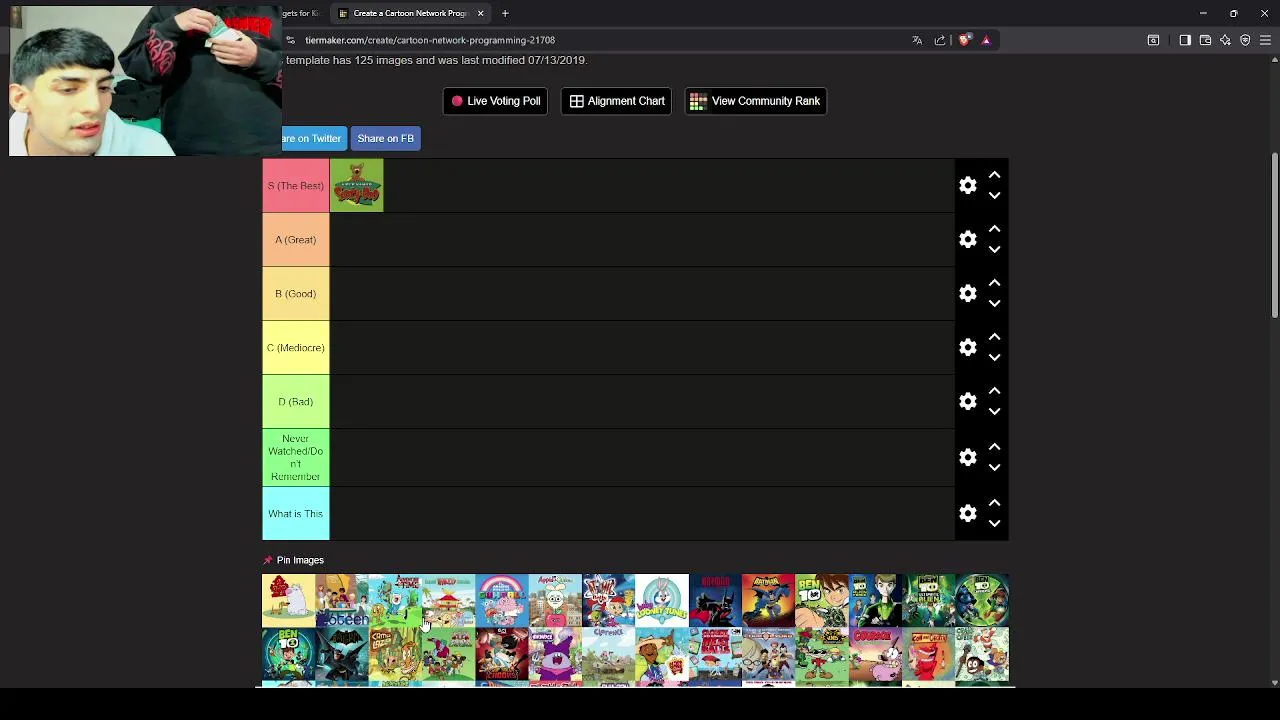The height and width of the screenshot is (720, 1280).
Task: Move B (Good) tier up
Action: [994, 283]
